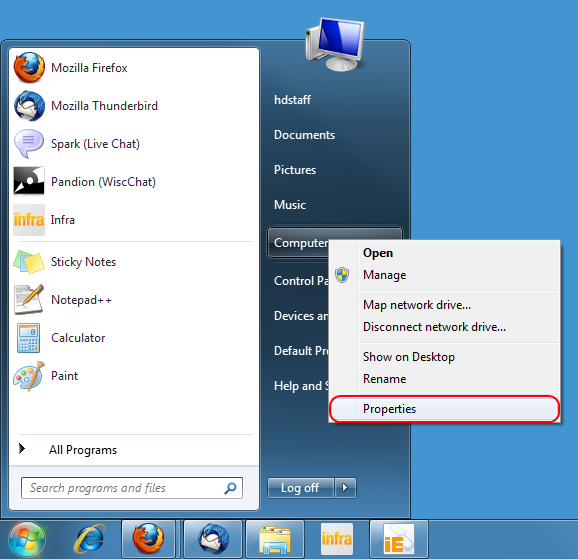Select Disconnect network drive...
The image size is (578, 559).
(444, 327)
